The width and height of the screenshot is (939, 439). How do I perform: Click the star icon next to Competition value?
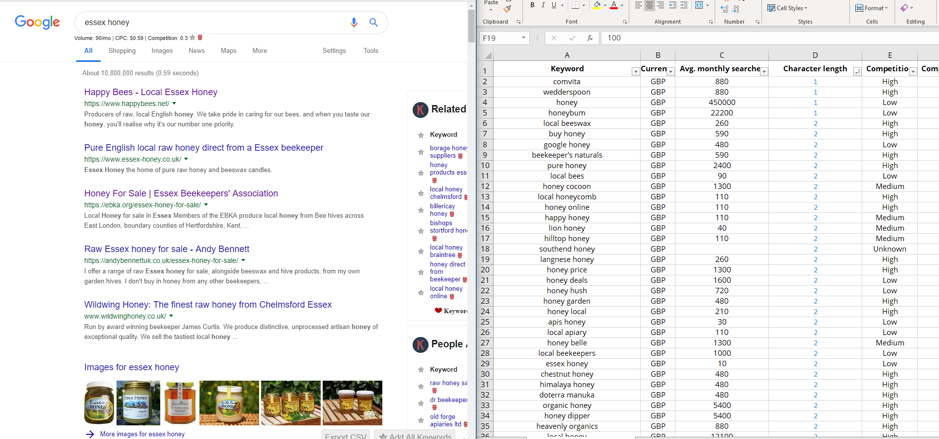coord(193,37)
